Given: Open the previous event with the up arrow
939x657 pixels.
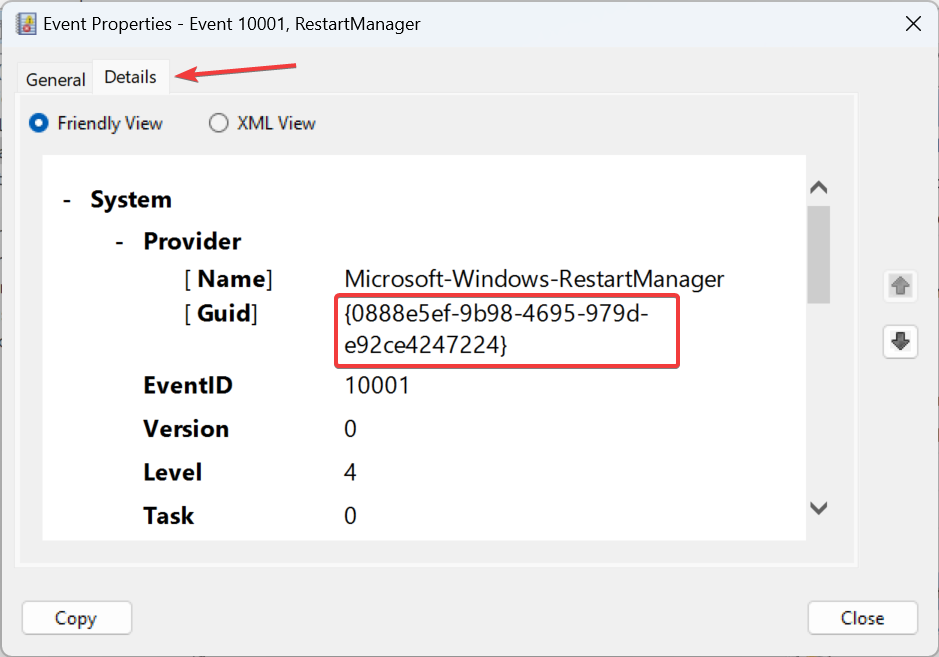Looking at the screenshot, I should pos(900,286).
